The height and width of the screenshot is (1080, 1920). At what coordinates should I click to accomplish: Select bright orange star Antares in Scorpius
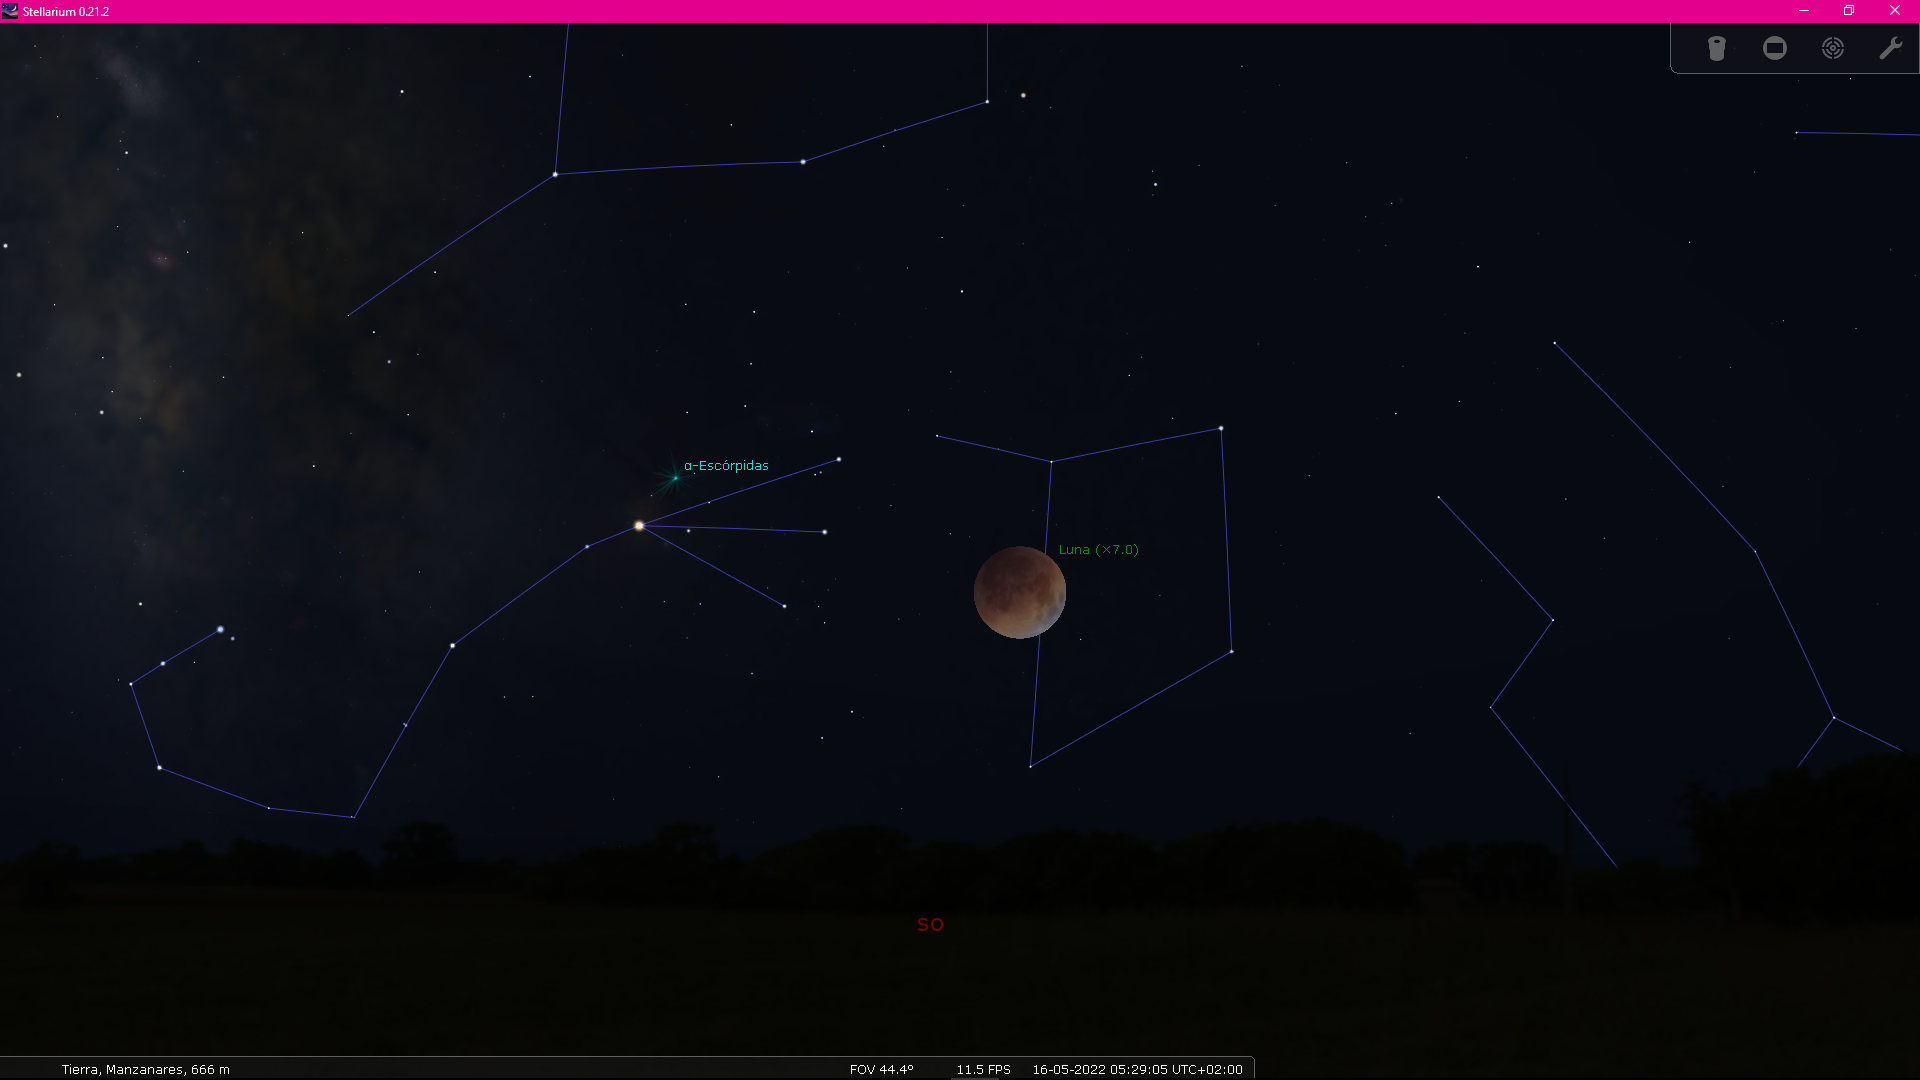pos(639,525)
